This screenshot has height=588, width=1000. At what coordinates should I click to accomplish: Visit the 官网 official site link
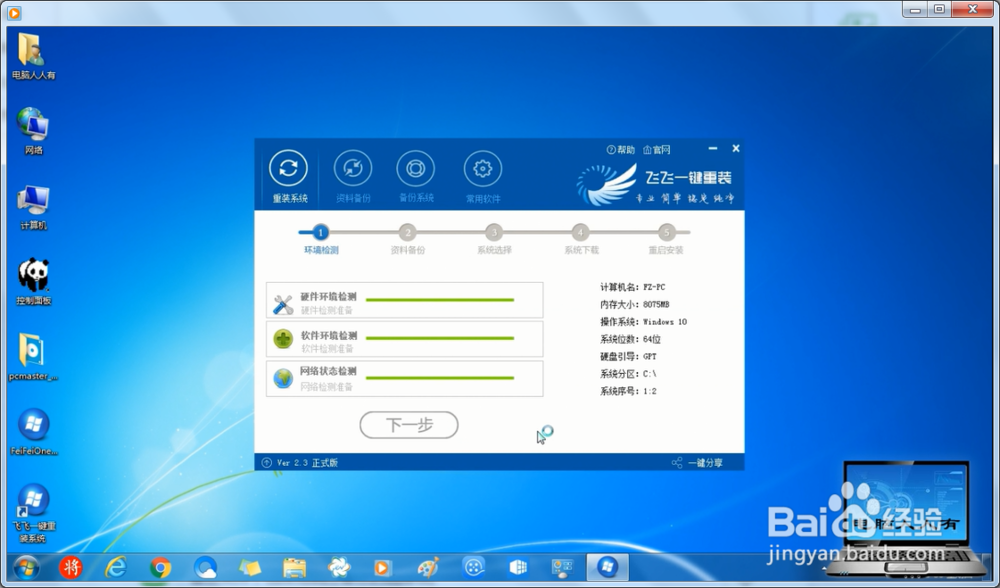[657, 150]
